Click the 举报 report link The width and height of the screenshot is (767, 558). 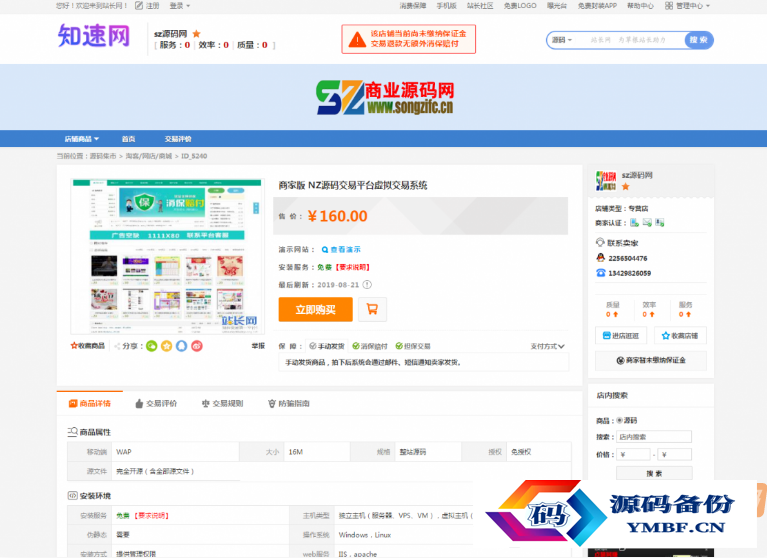(258, 346)
